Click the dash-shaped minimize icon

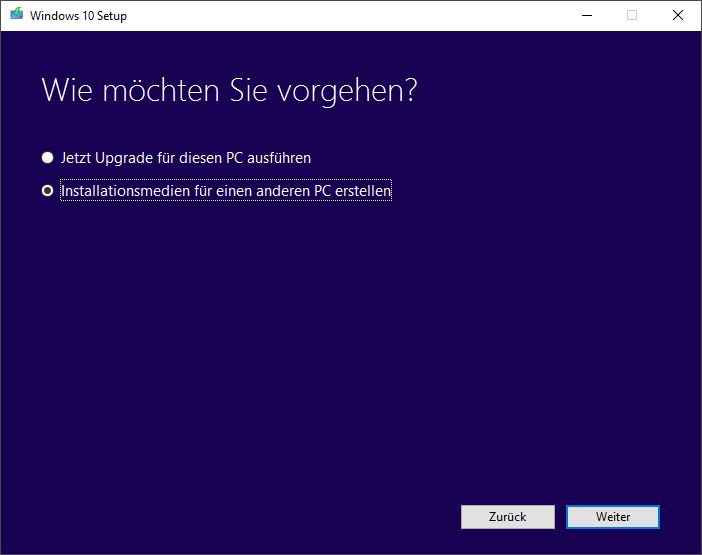tap(587, 15)
